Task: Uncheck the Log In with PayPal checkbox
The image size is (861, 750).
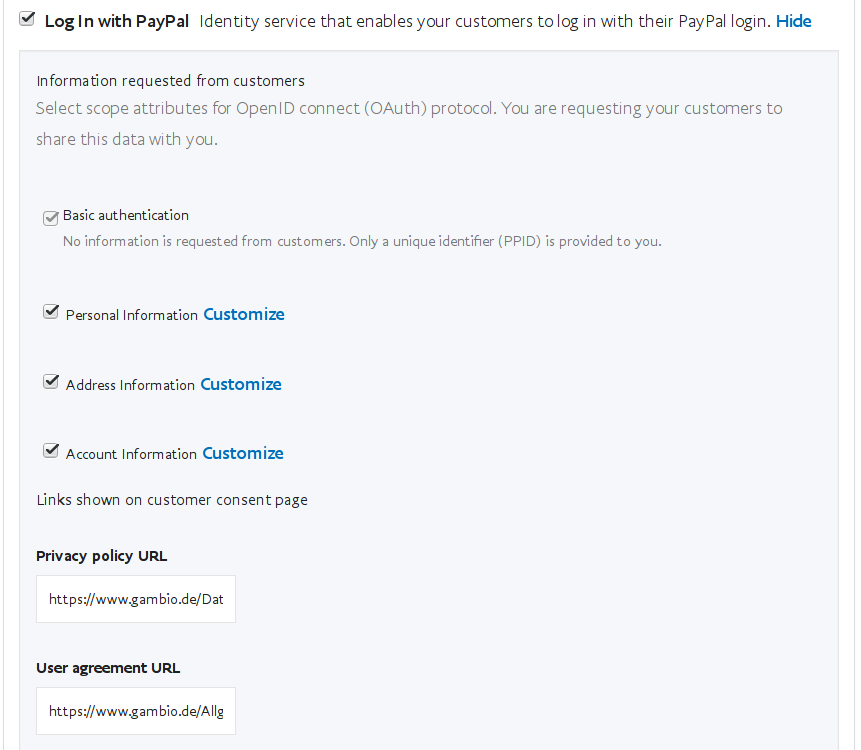Action: 27,19
